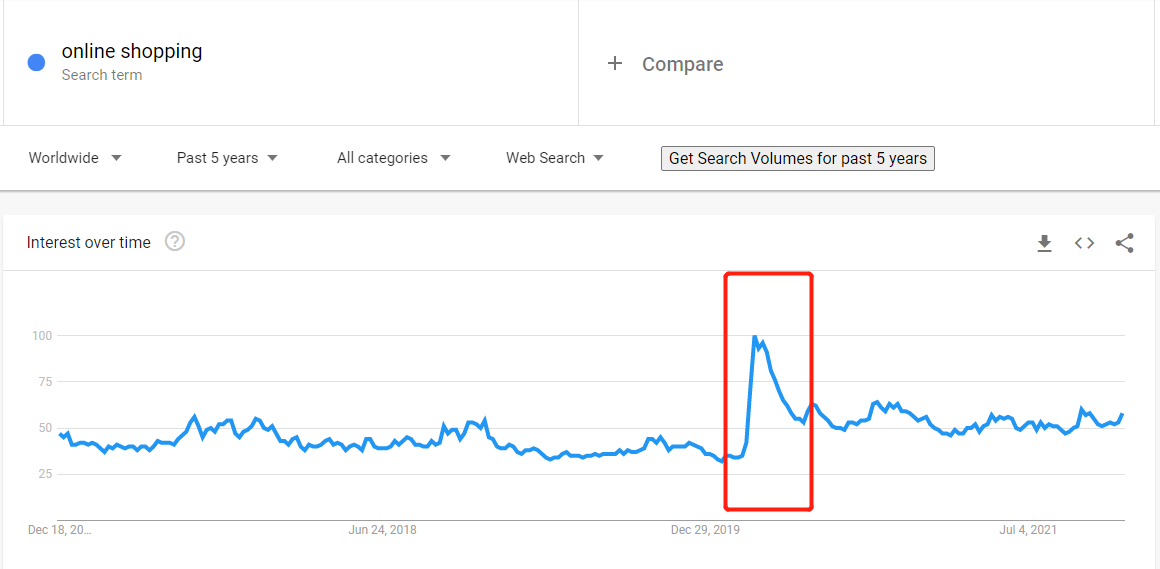
Task: Open the Interest over time help tooltip
Action: [x=175, y=242]
